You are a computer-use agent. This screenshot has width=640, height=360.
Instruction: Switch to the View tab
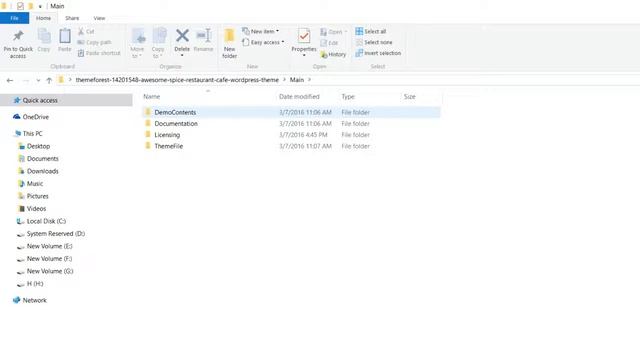tap(99, 18)
